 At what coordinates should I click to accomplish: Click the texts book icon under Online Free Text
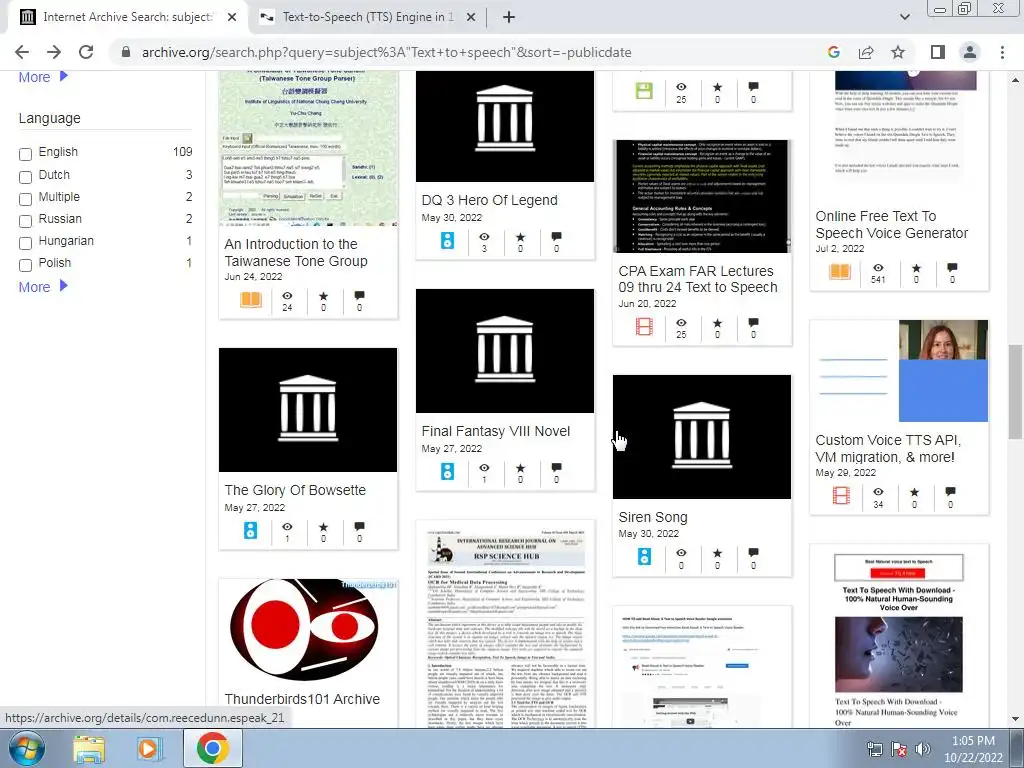(x=840, y=271)
